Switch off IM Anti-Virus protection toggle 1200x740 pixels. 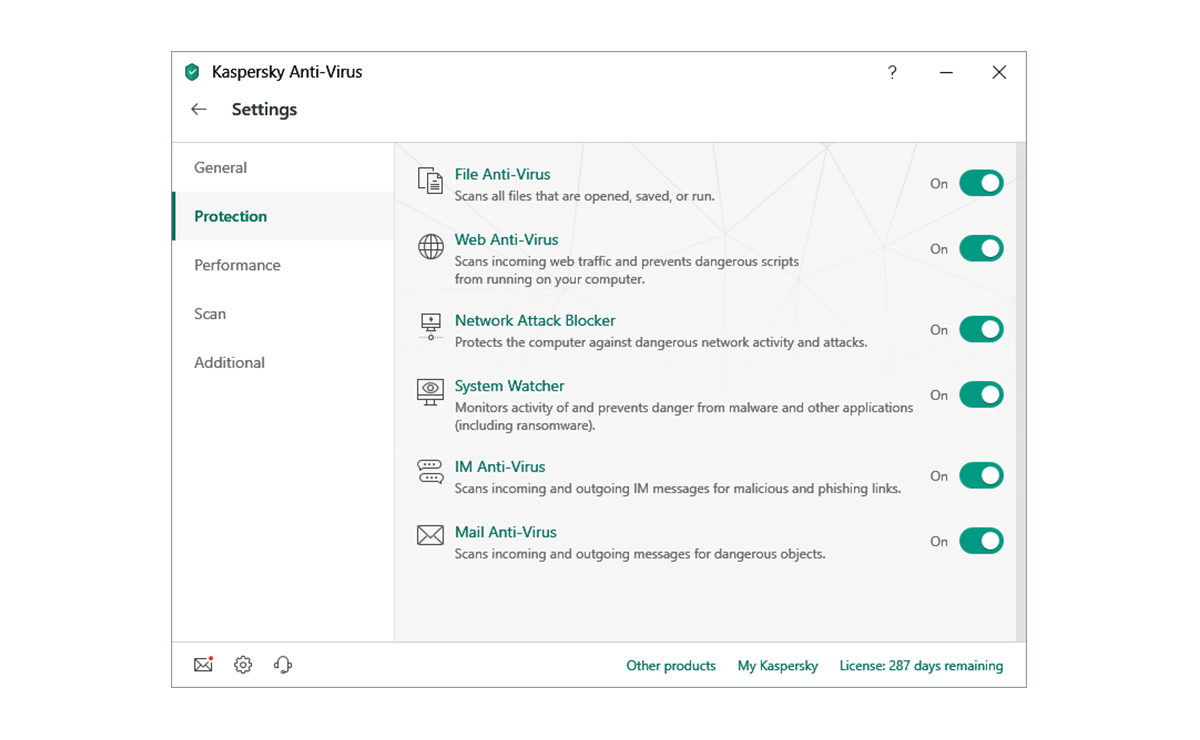981,476
